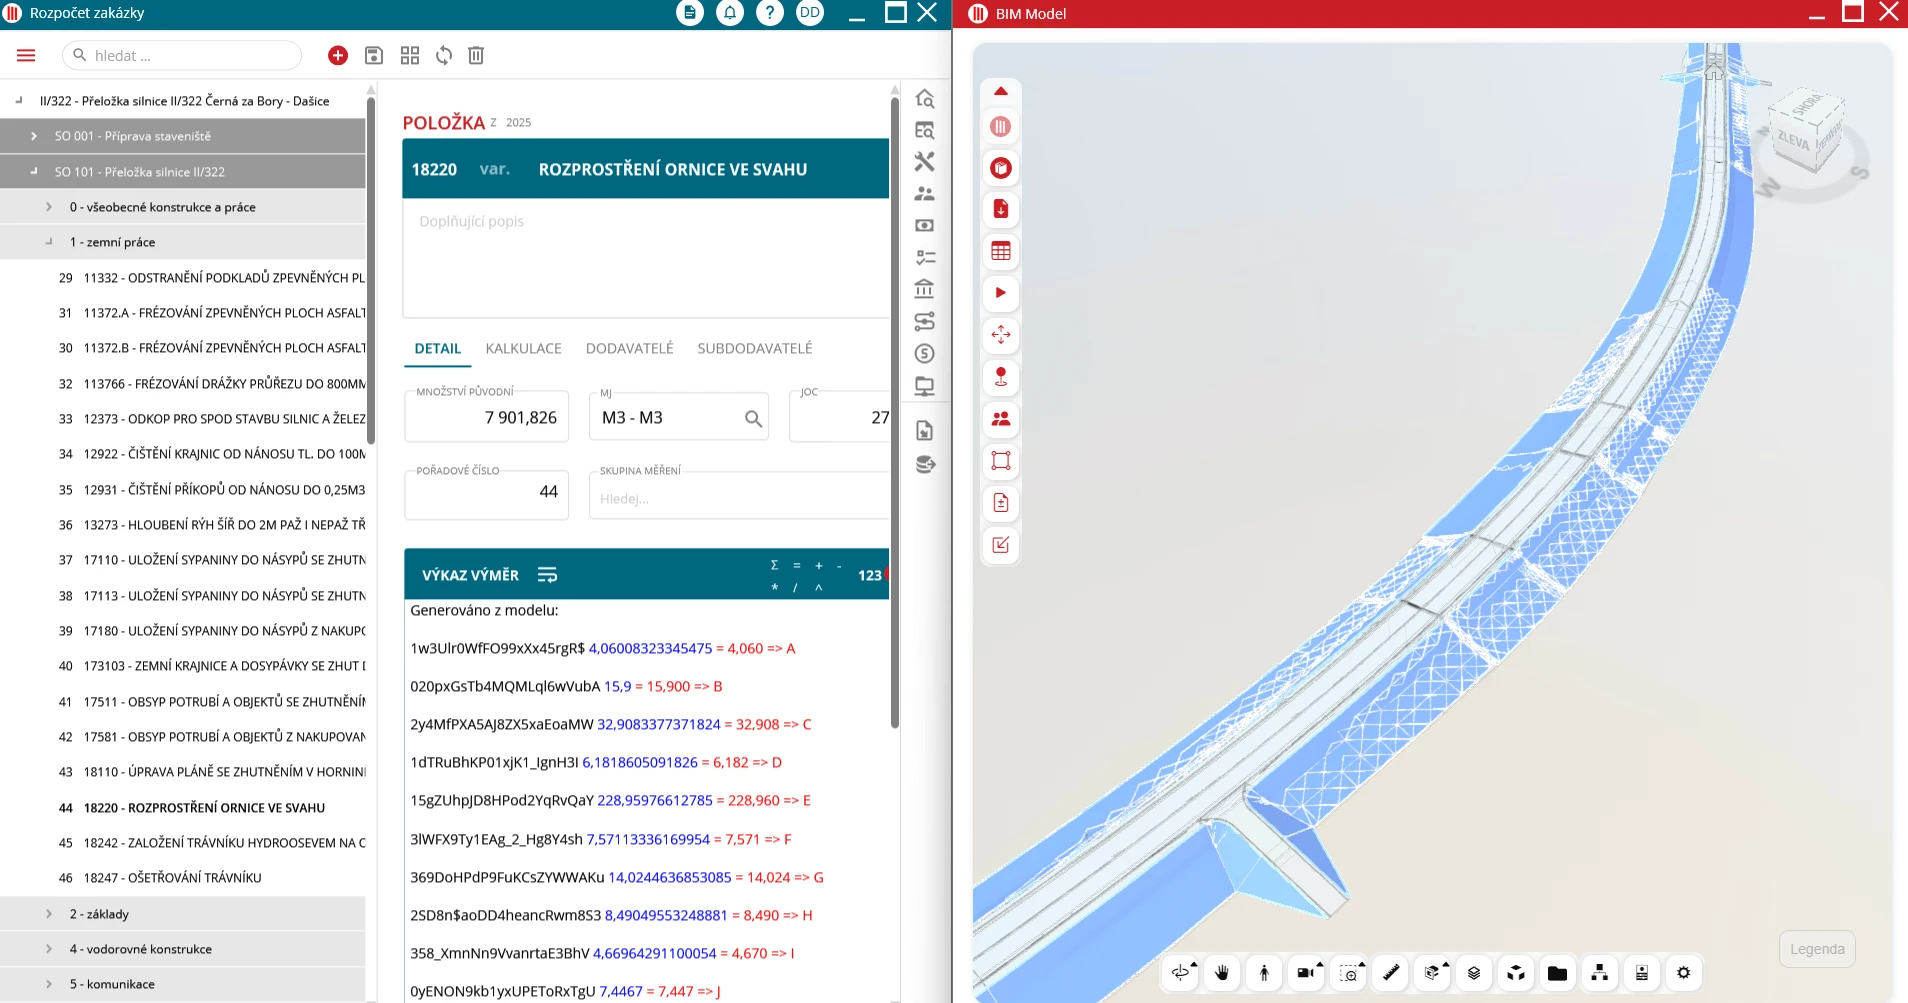The width and height of the screenshot is (1908, 1003).
Task: Open the hamburger menu
Action: pyautogui.click(x=26, y=56)
